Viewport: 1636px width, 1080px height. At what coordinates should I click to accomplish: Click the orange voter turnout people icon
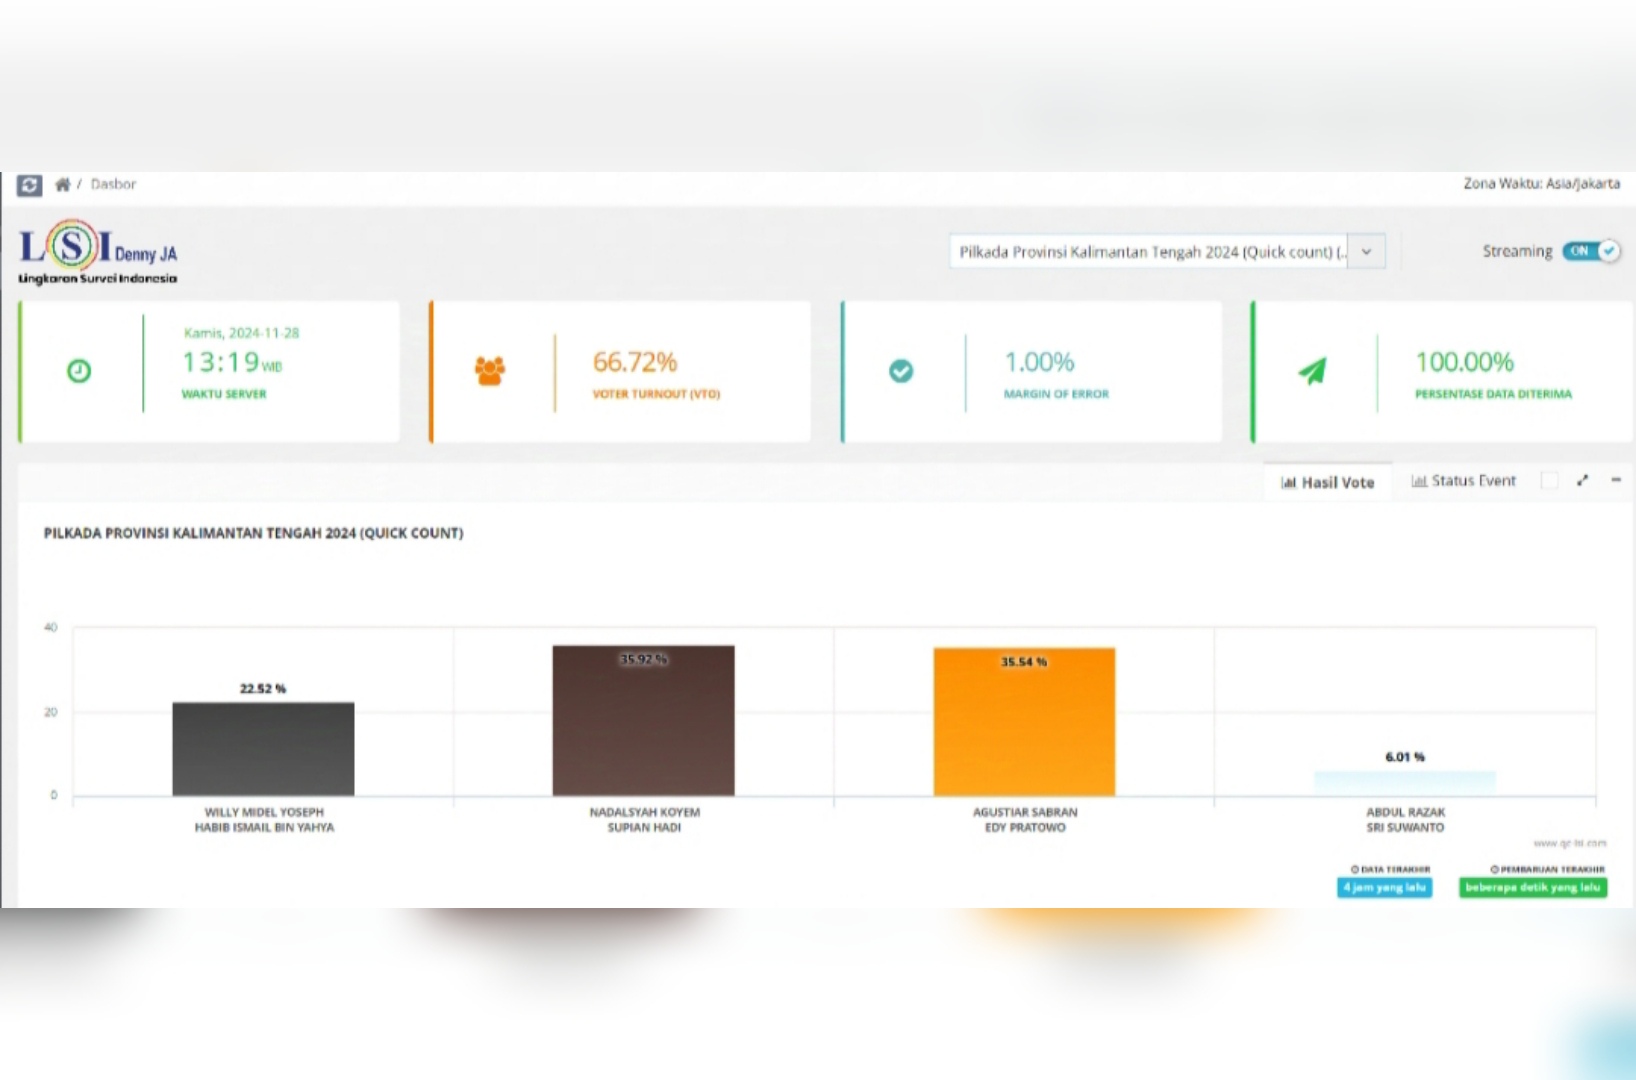490,371
